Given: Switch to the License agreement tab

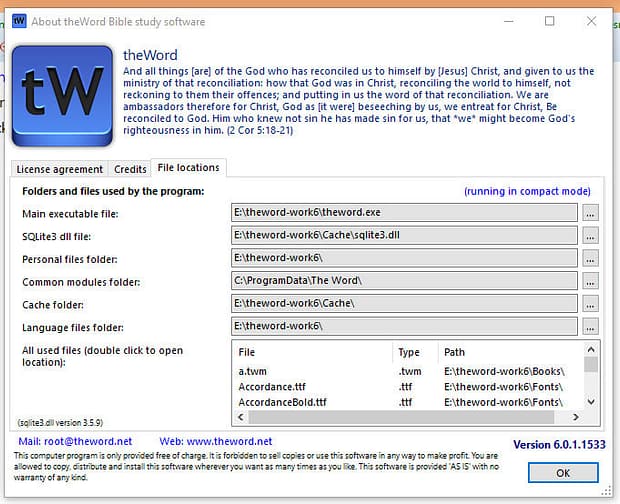Looking at the screenshot, I should (x=60, y=169).
